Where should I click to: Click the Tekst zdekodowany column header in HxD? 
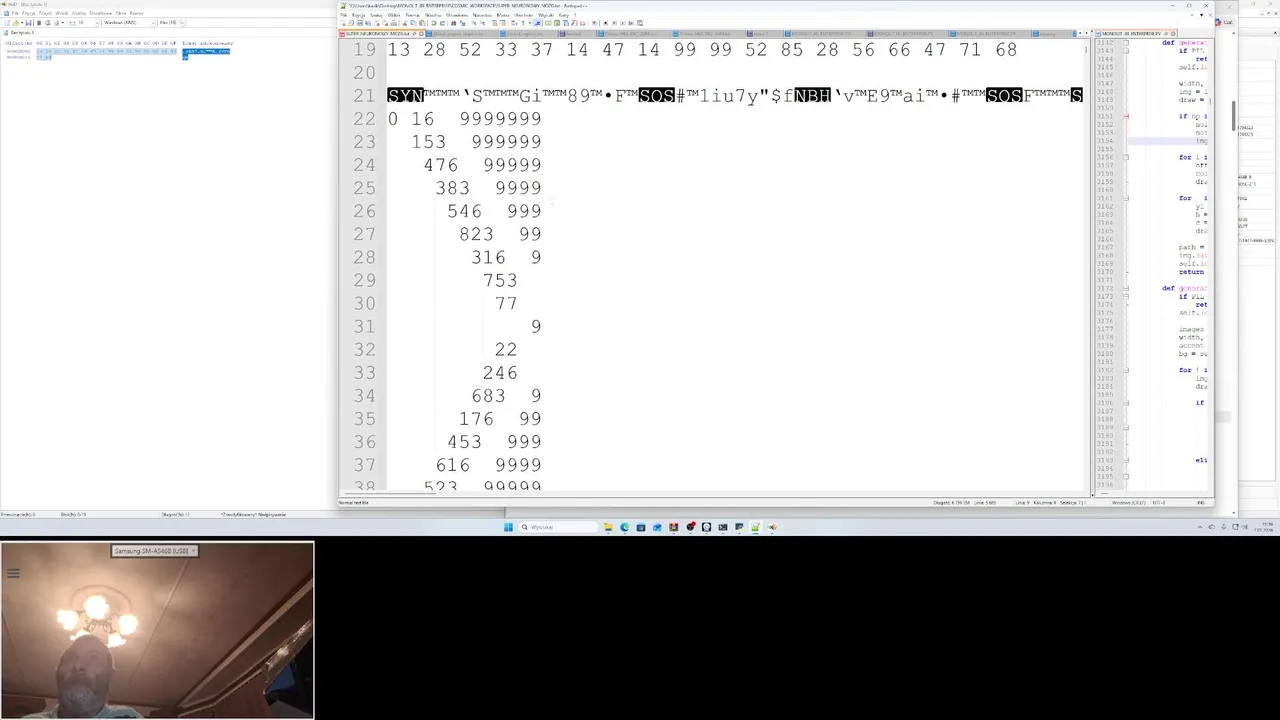pyautogui.click(x=207, y=43)
